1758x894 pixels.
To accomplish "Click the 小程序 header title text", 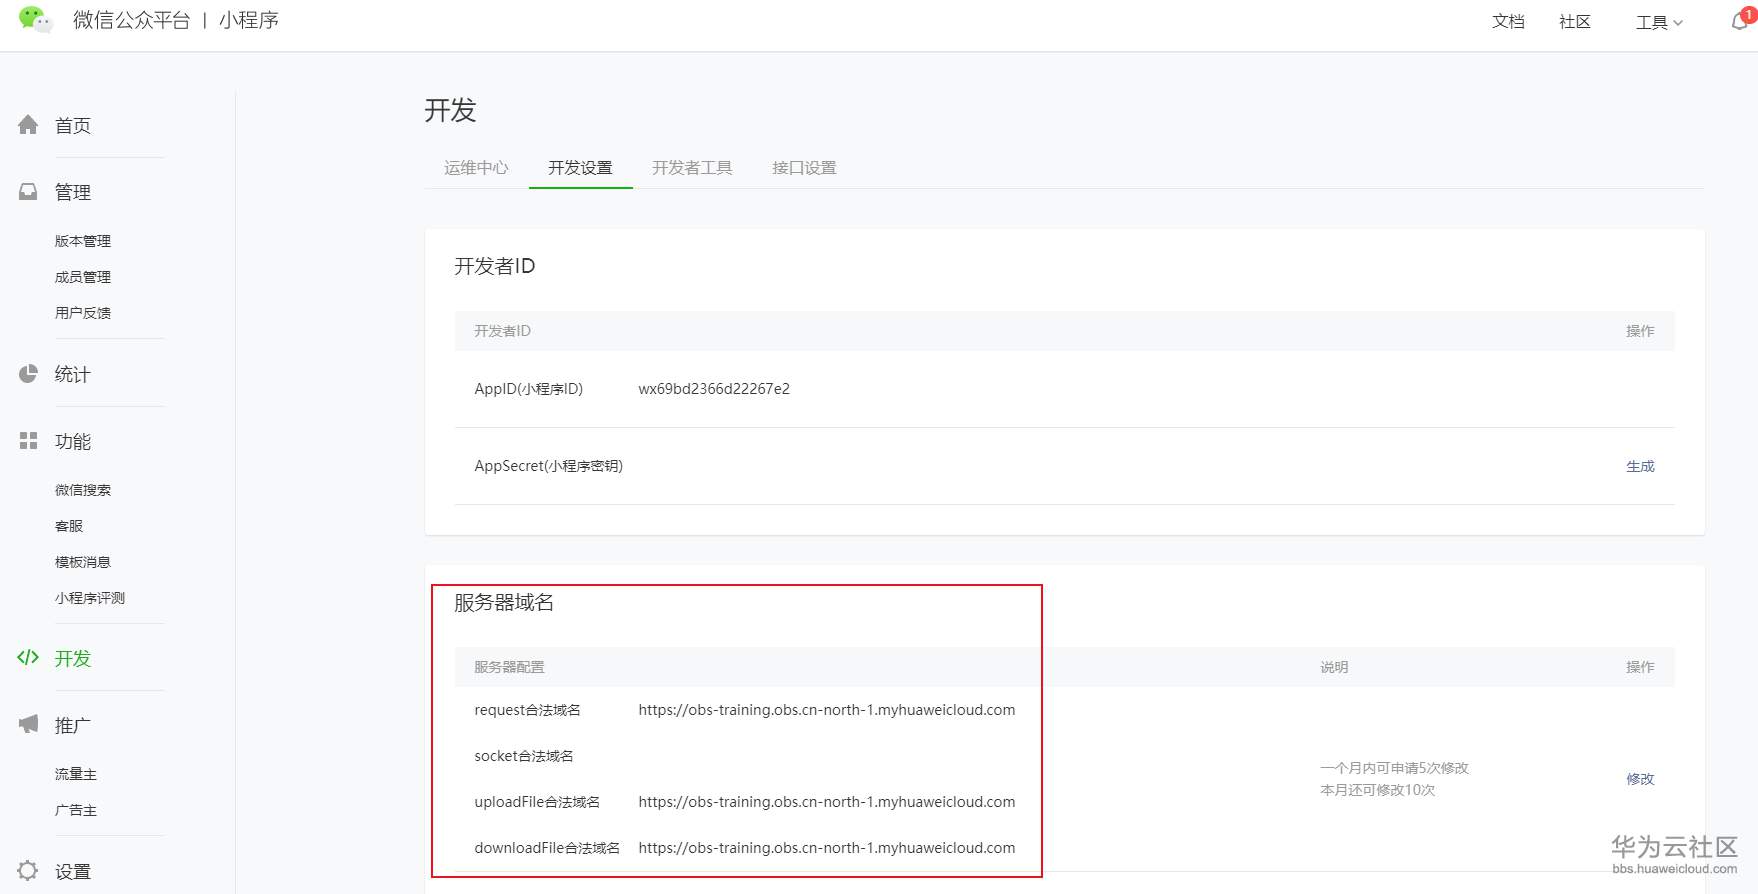I will 249,20.
